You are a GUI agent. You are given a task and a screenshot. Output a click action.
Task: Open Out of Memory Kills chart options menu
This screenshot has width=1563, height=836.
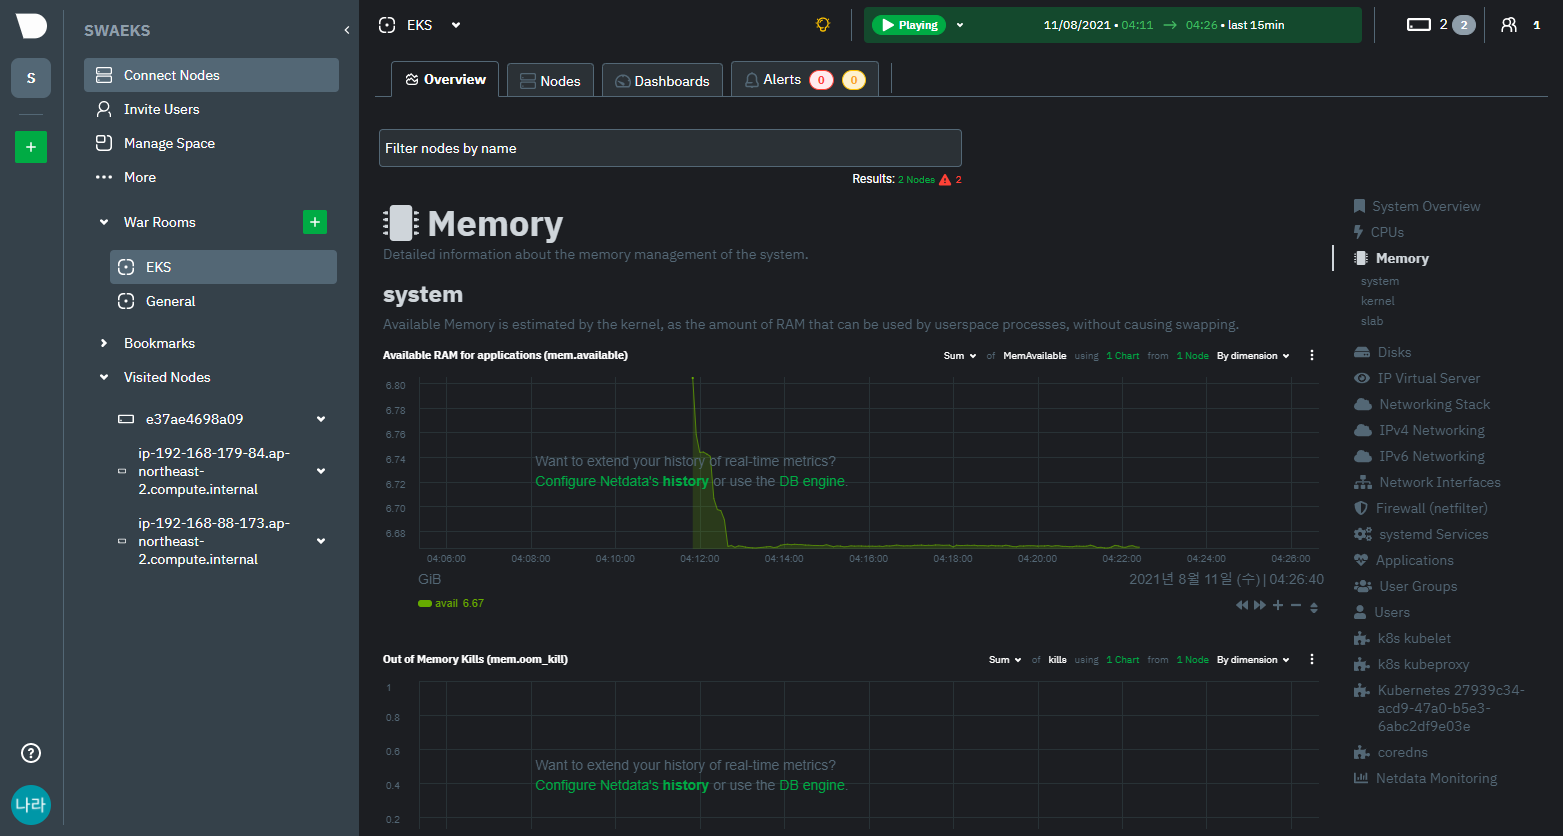click(1312, 659)
